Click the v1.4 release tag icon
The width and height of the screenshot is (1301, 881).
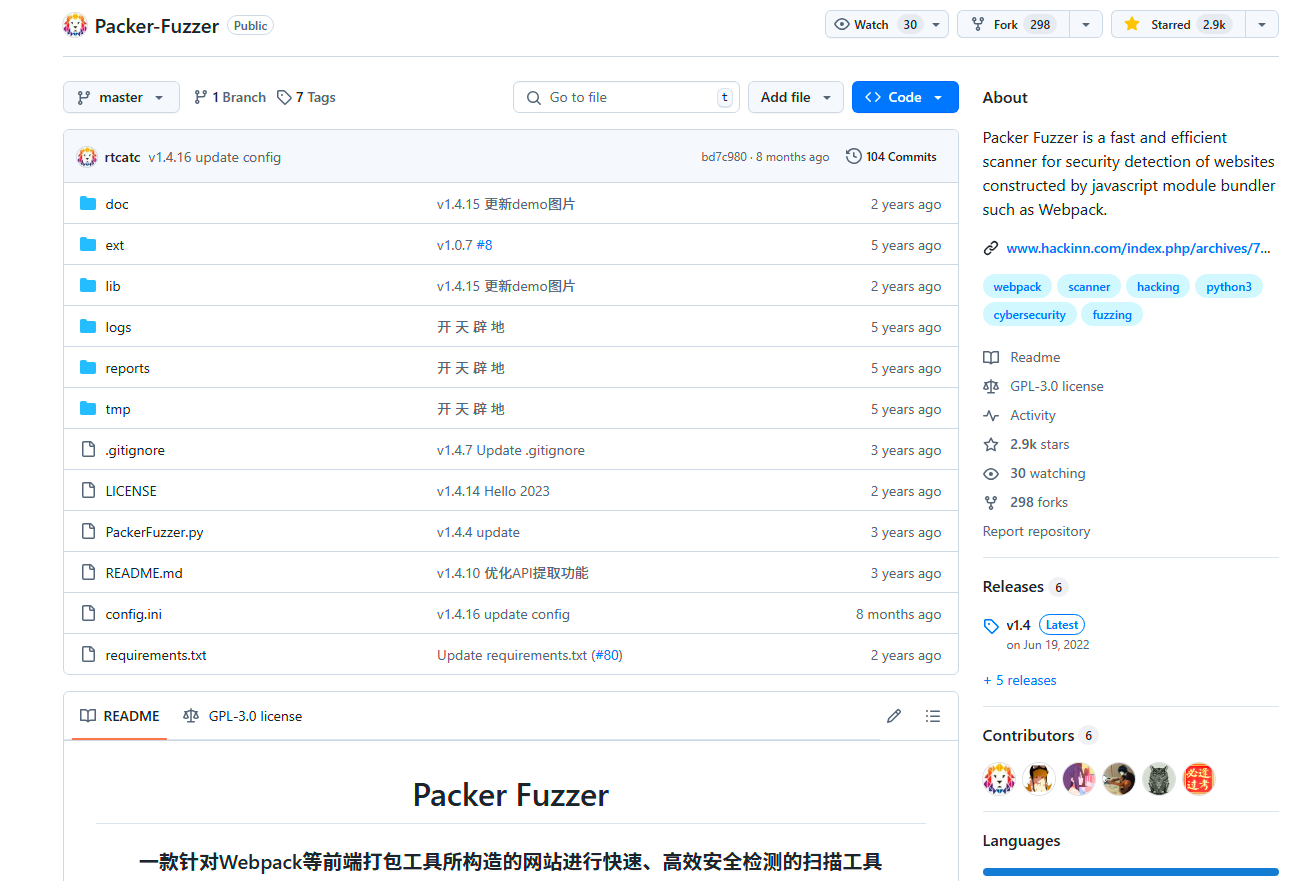991,626
